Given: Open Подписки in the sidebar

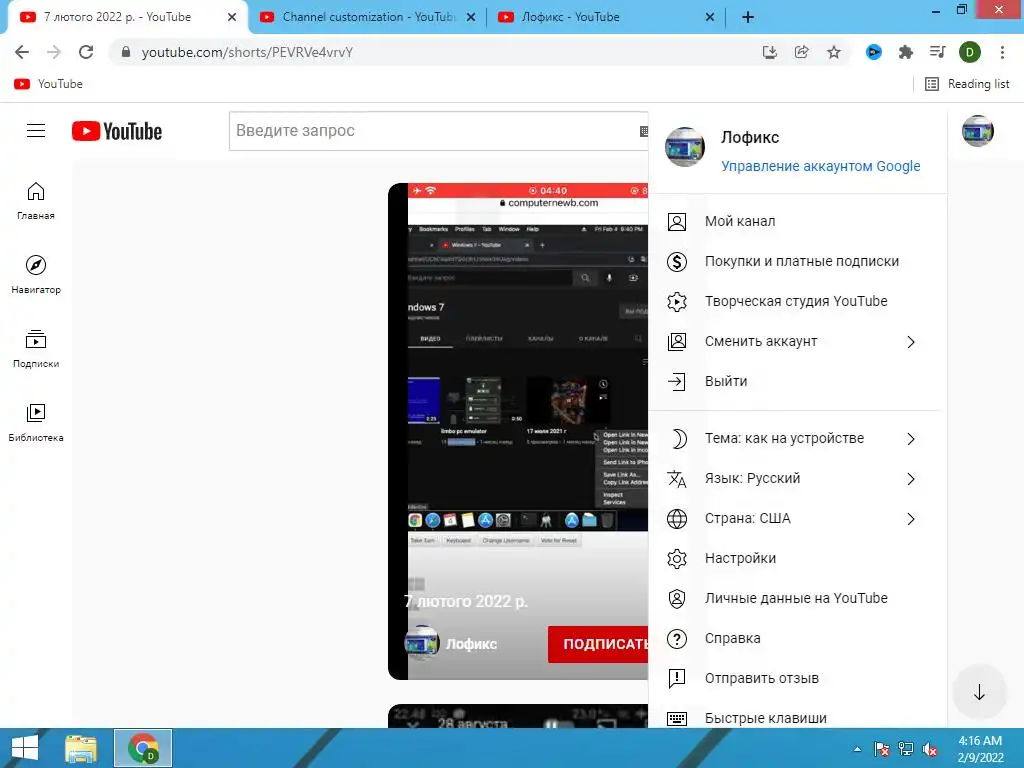Looking at the screenshot, I should point(36,349).
